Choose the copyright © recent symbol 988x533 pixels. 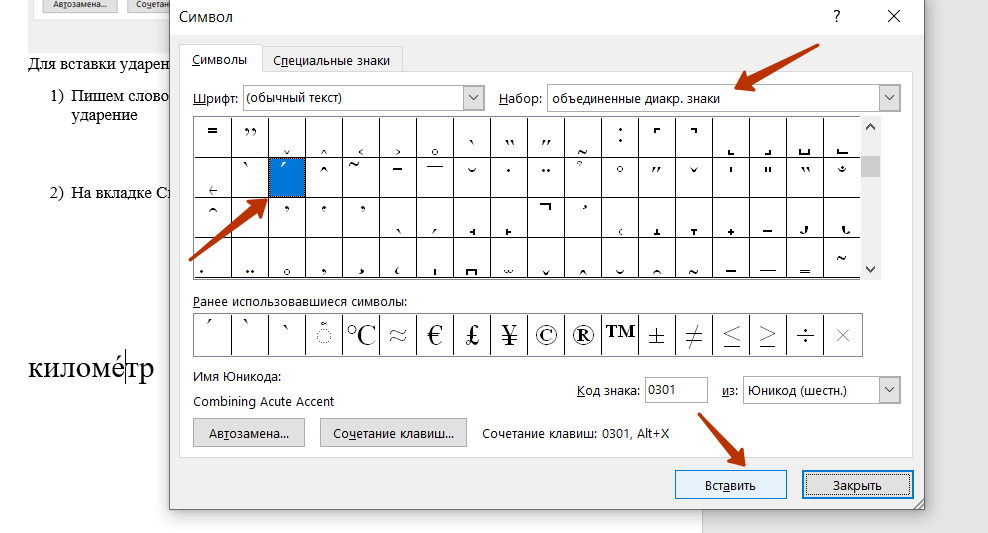546,335
